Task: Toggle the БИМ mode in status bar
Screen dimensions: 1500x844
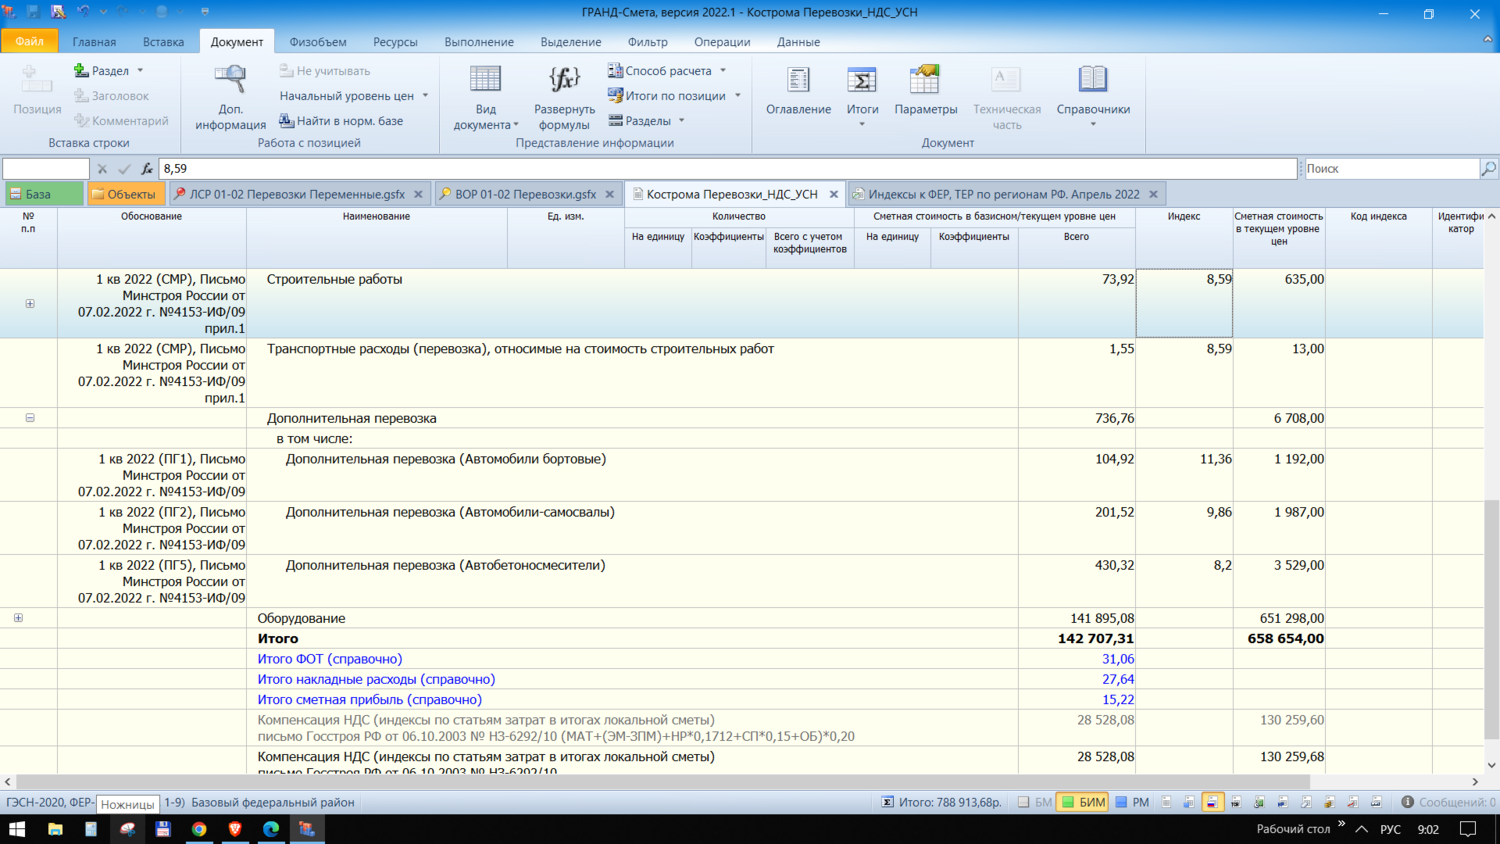Action: (1083, 802)
